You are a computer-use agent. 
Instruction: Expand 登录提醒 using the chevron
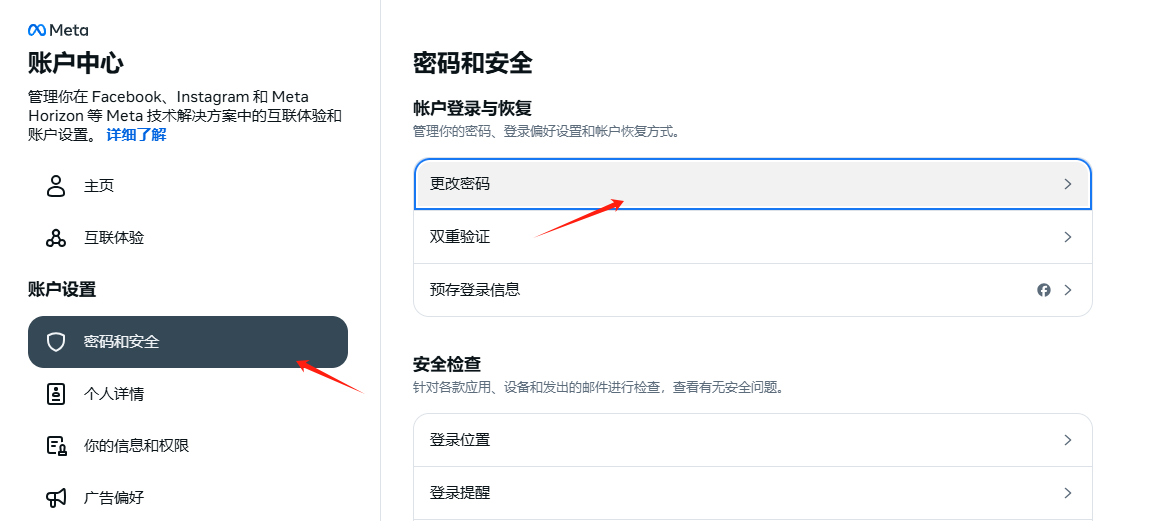pyautogui.click(x=1068, y=493)
